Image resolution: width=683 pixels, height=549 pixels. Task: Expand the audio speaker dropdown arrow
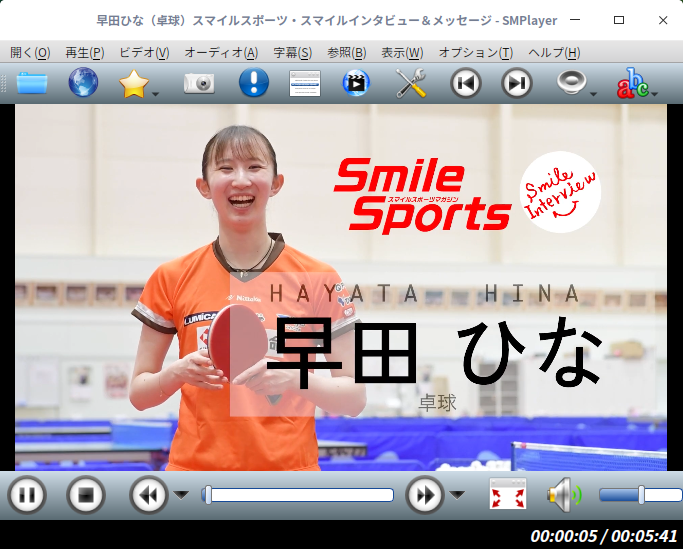point(593,94)
